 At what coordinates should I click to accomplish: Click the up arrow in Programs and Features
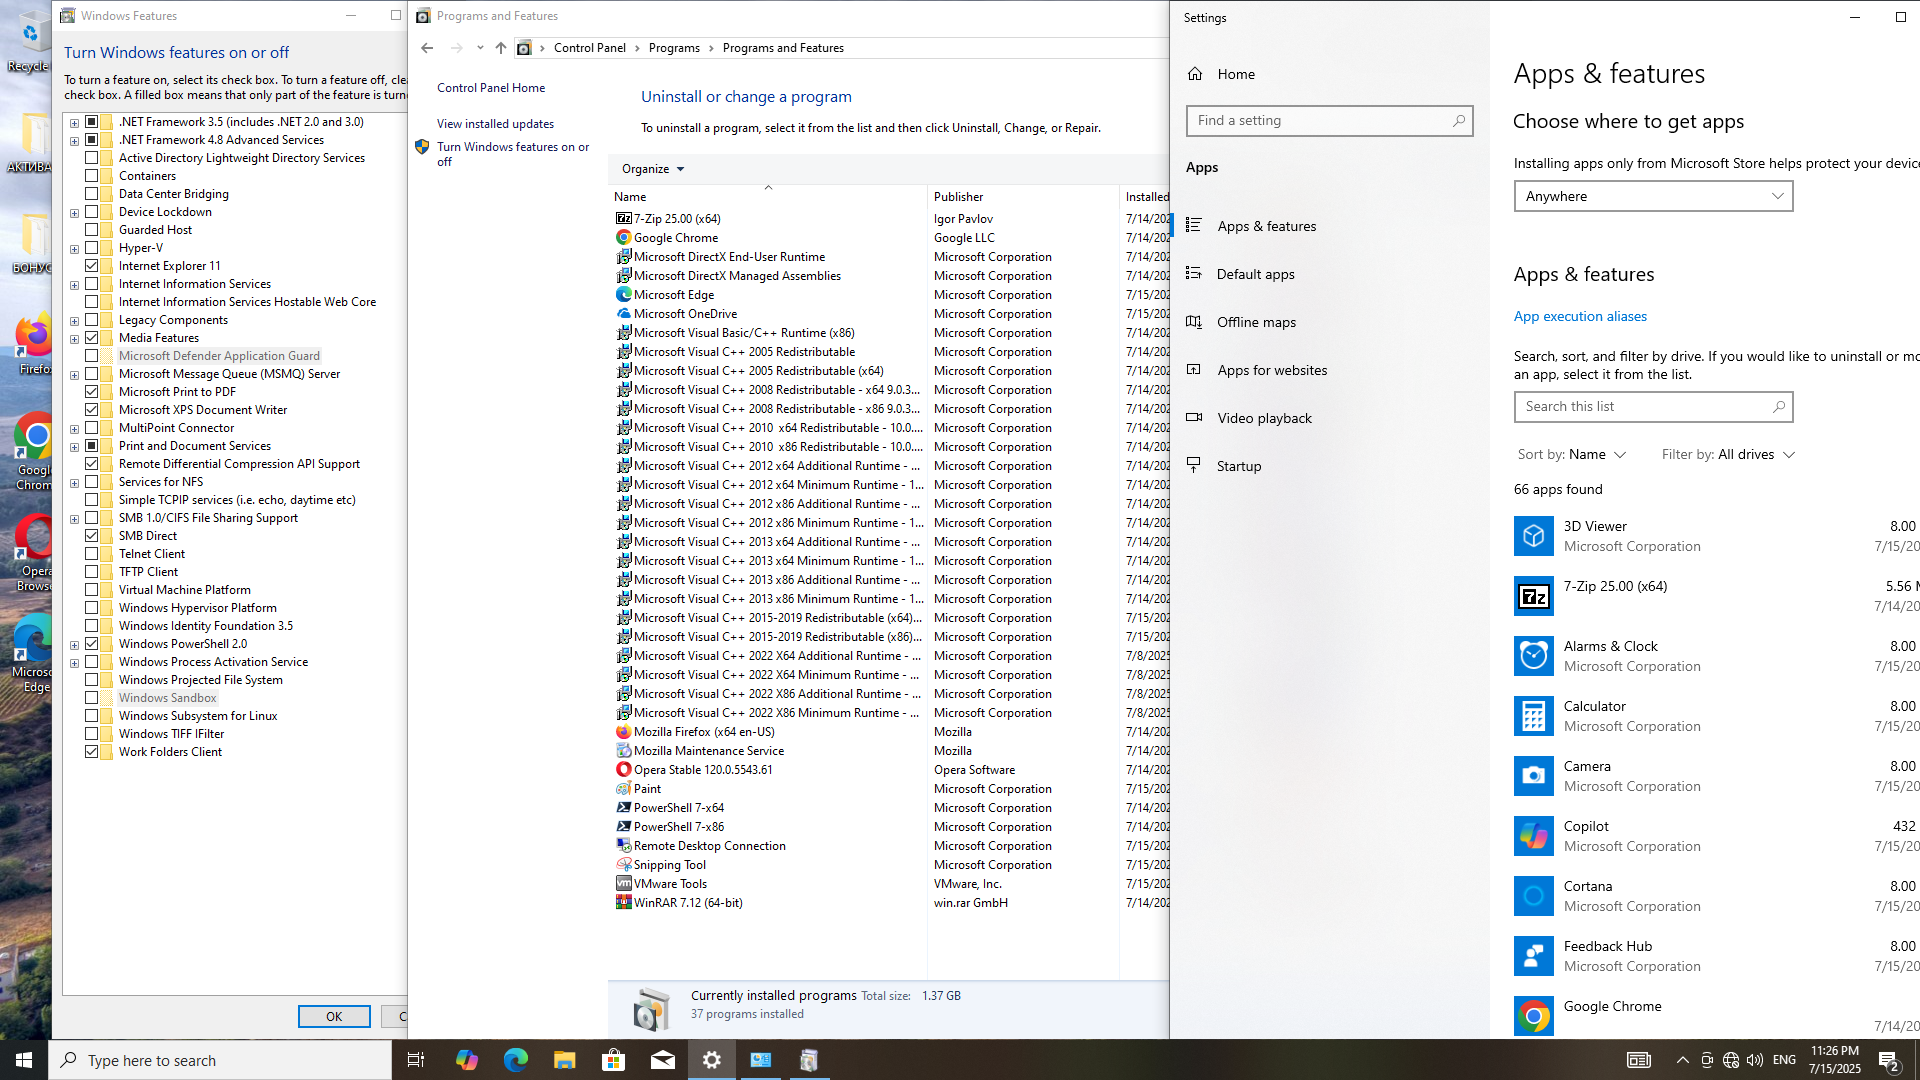[501, 48]
